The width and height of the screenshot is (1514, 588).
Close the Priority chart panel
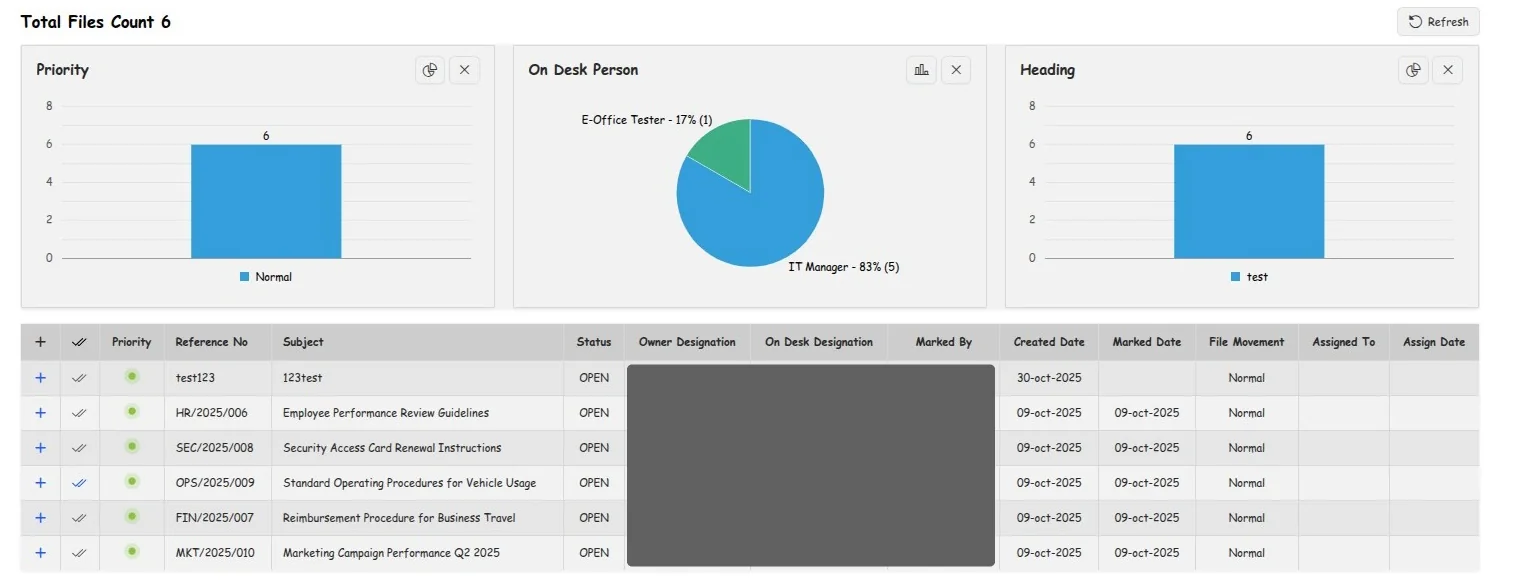(x=464, y=70)
